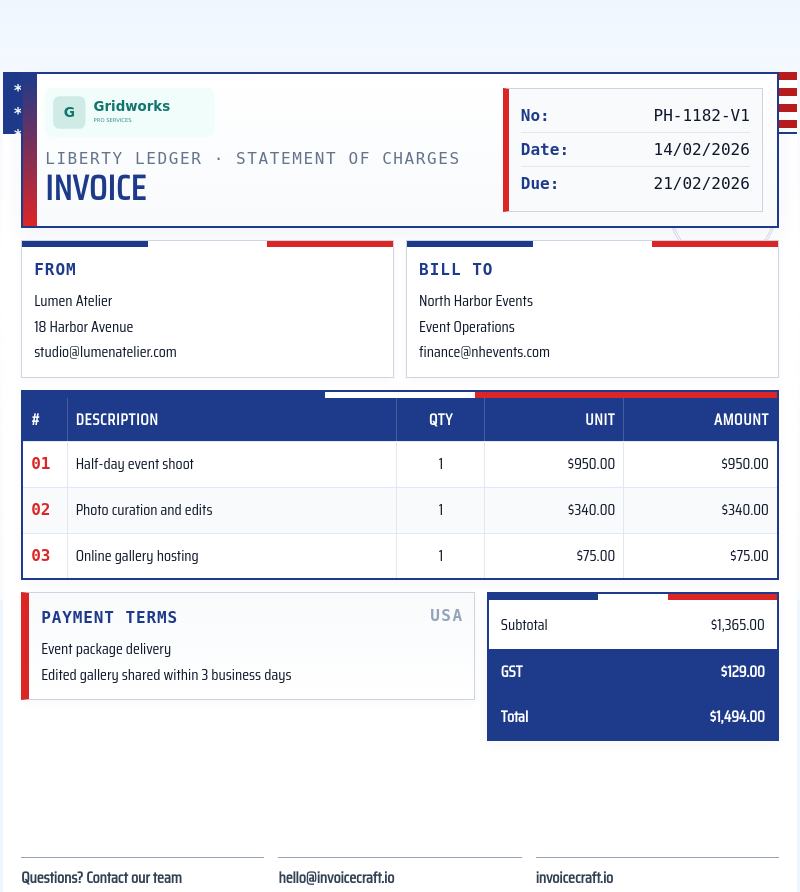Click the QTY column header
Viewport: 800px width, 892px height.
click(x=441, y=420)
